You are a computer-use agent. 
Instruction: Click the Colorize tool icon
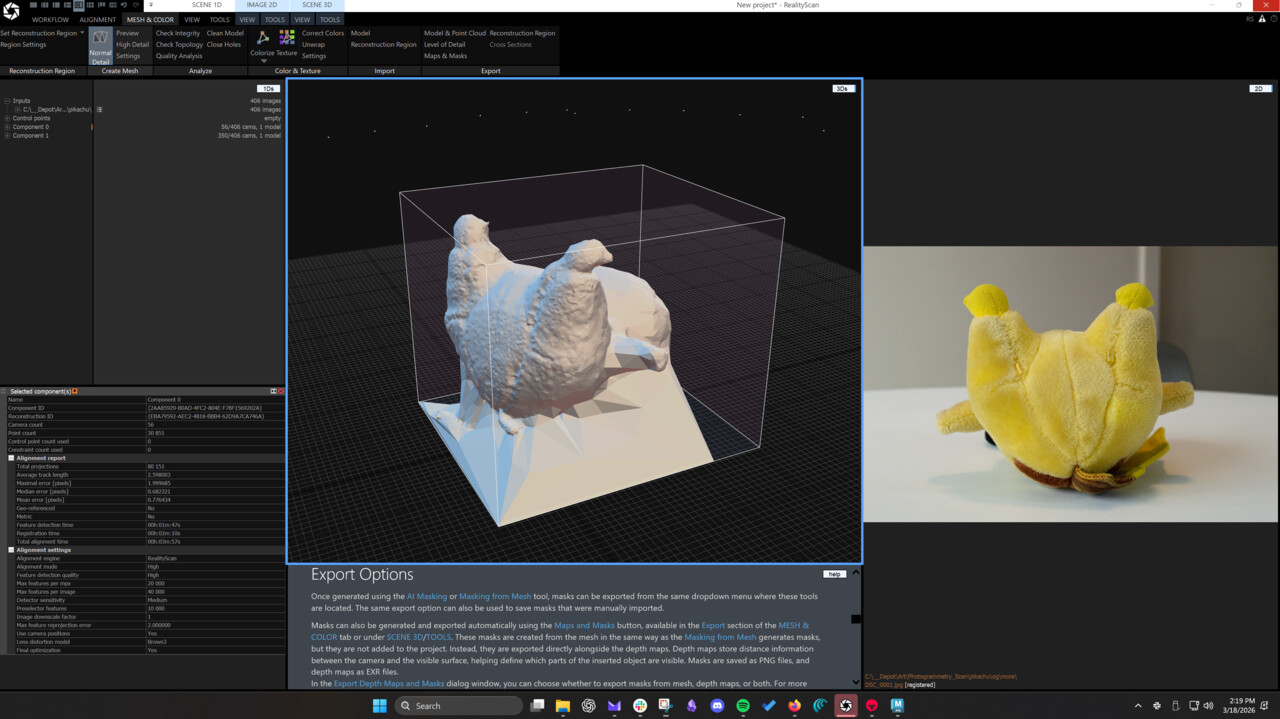point(263,38)
